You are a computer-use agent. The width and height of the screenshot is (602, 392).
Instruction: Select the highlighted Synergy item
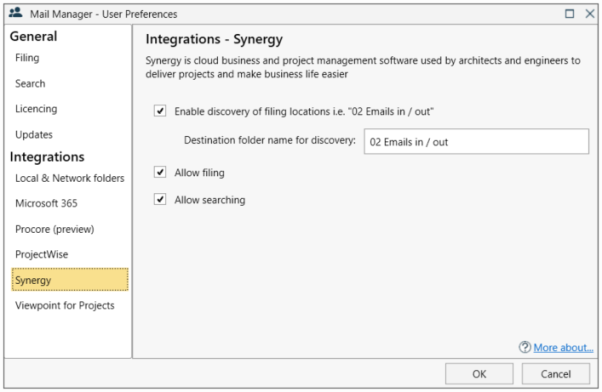tap(70, 280)
